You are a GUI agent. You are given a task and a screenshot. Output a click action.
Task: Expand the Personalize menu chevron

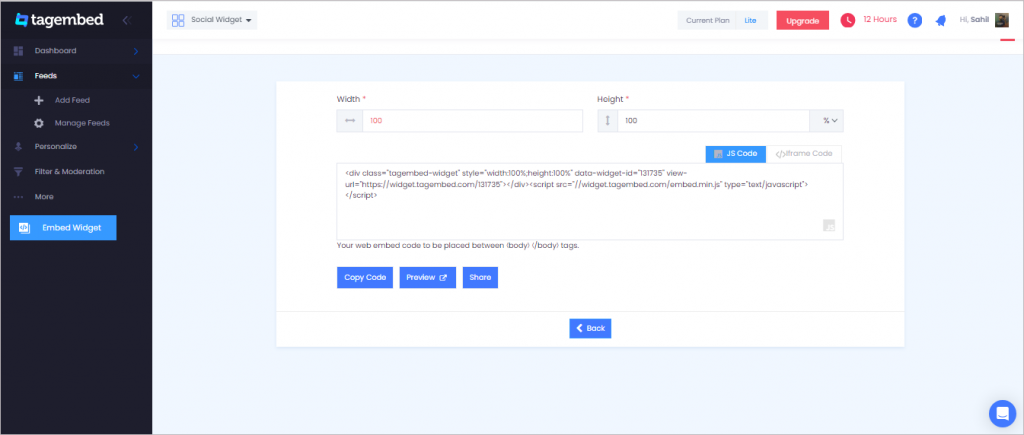pyautogui.click(x=136, y=147)
